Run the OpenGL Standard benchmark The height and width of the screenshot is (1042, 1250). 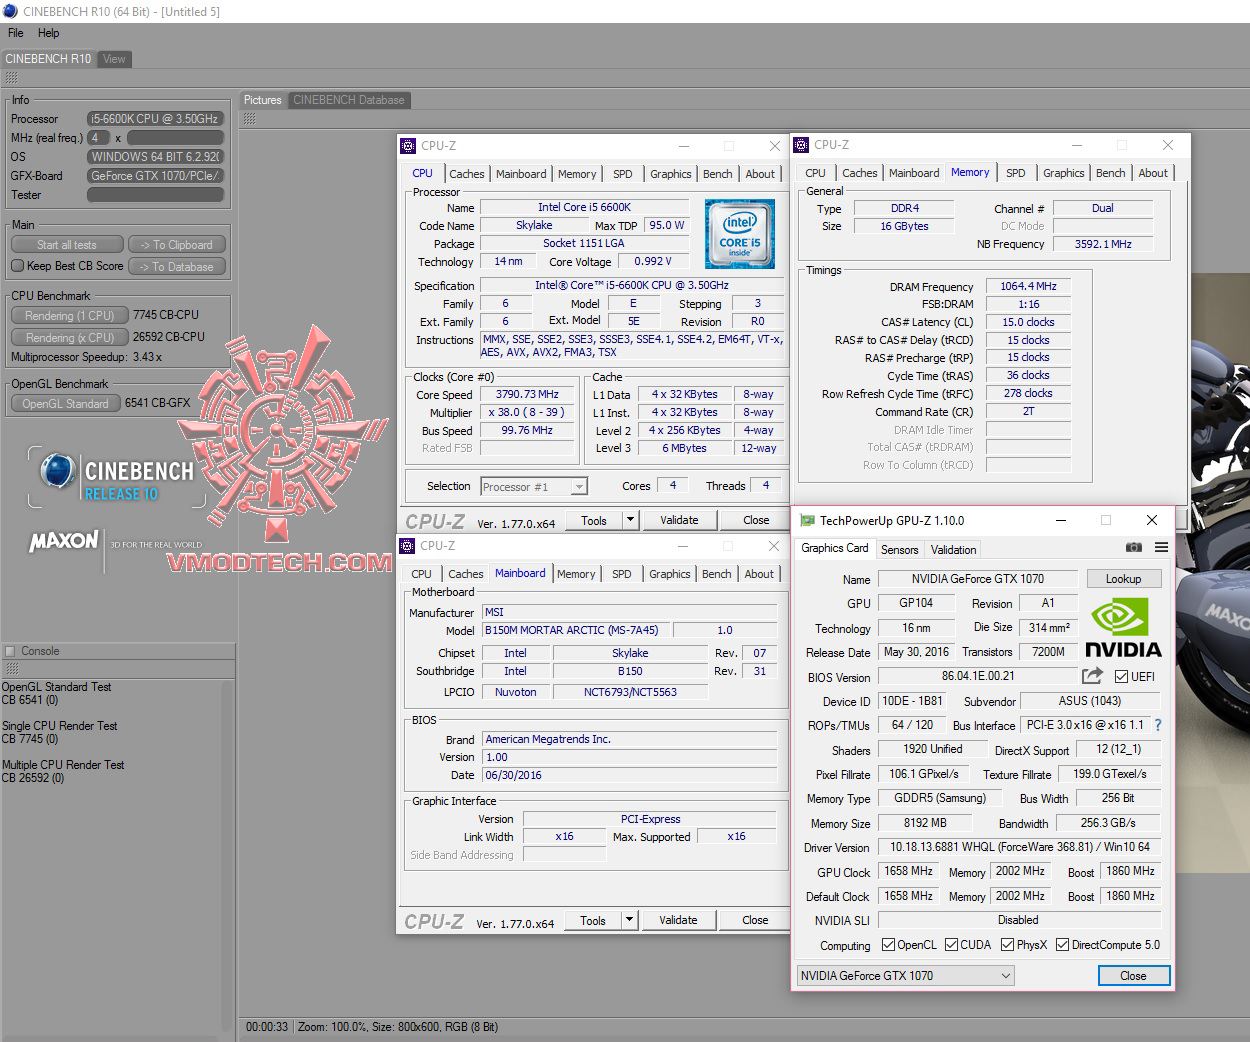pos(66,403)
